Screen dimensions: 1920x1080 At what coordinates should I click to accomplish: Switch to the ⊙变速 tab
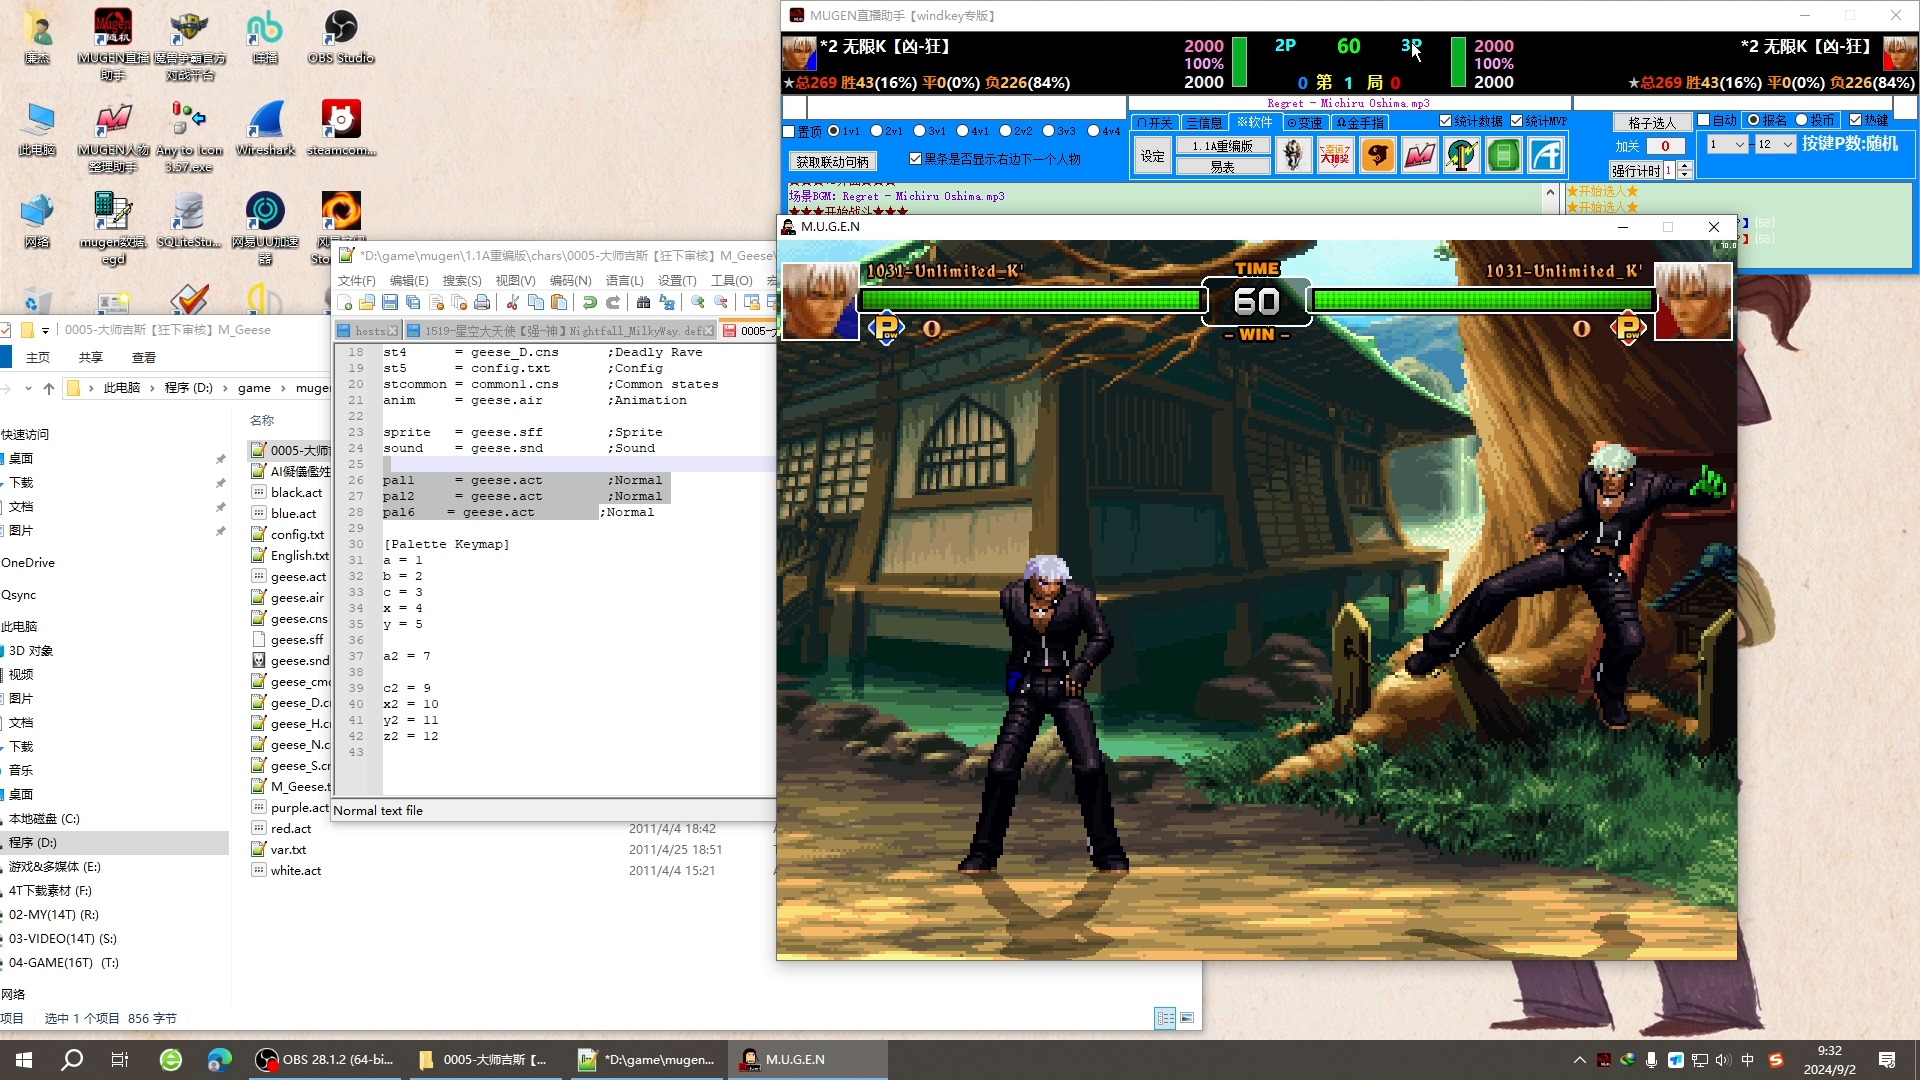pos(1304,122)
